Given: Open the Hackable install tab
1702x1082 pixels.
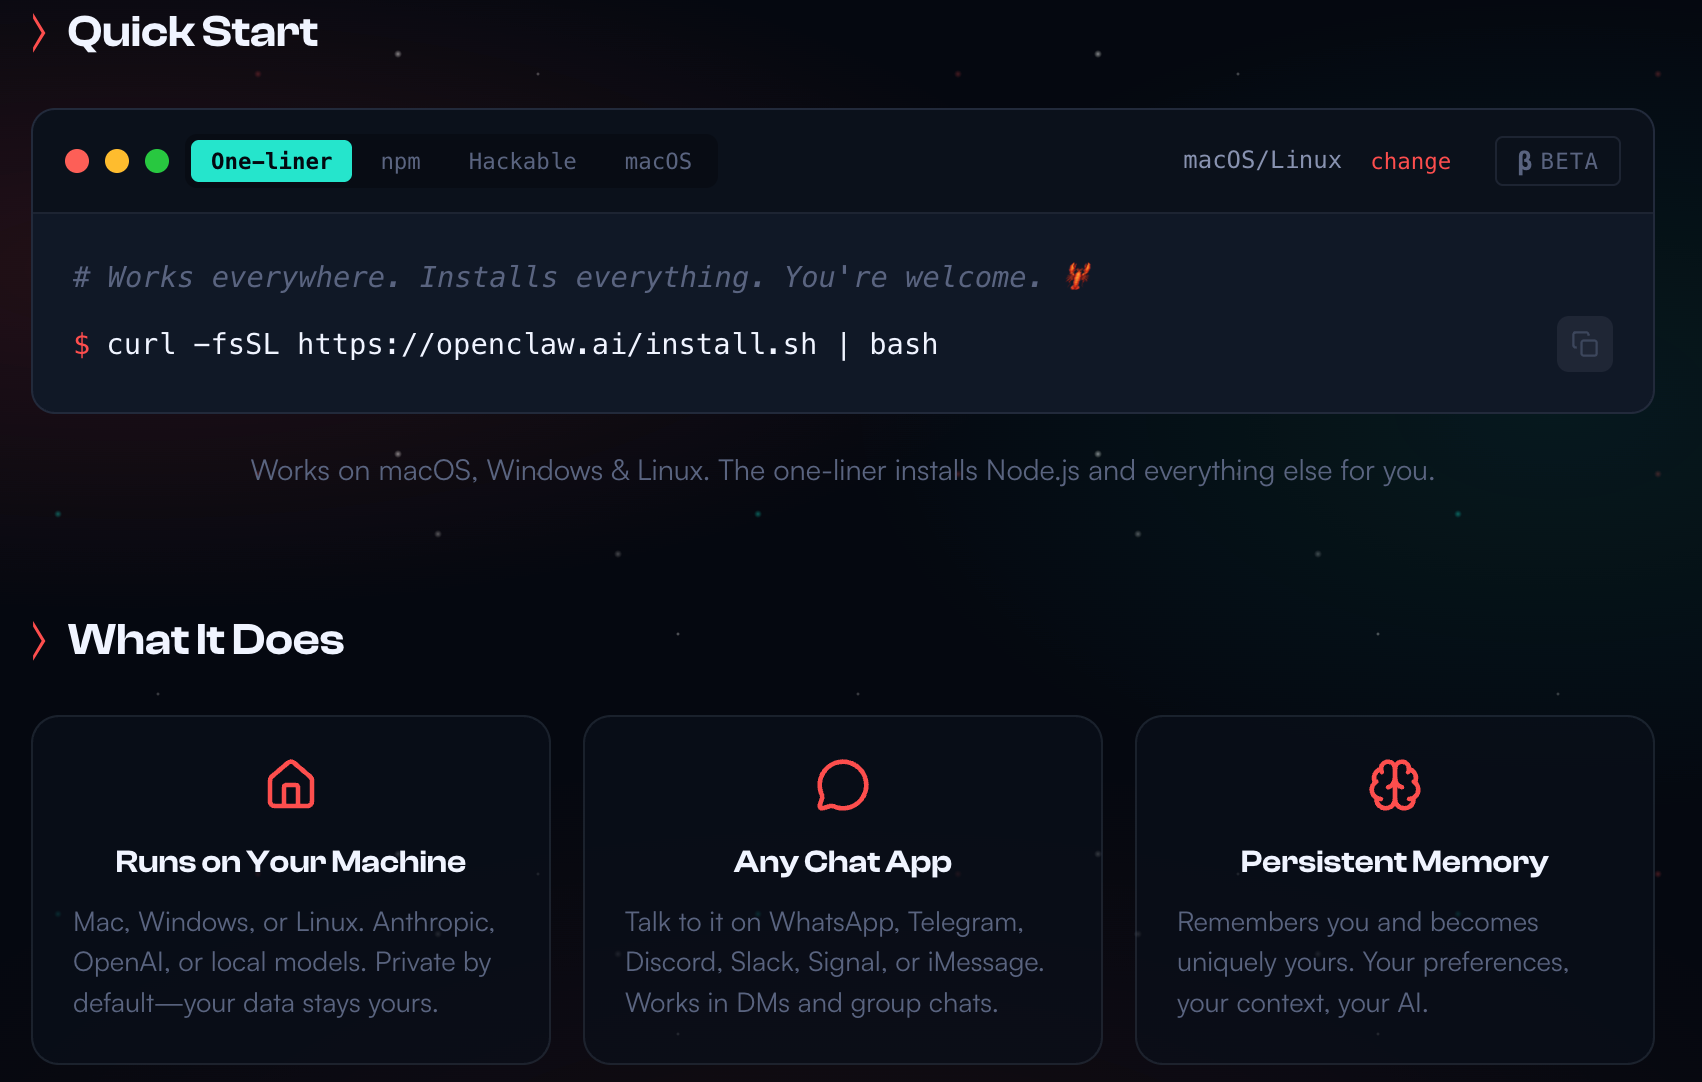Looking at the screenshot, I should [522, 161].
